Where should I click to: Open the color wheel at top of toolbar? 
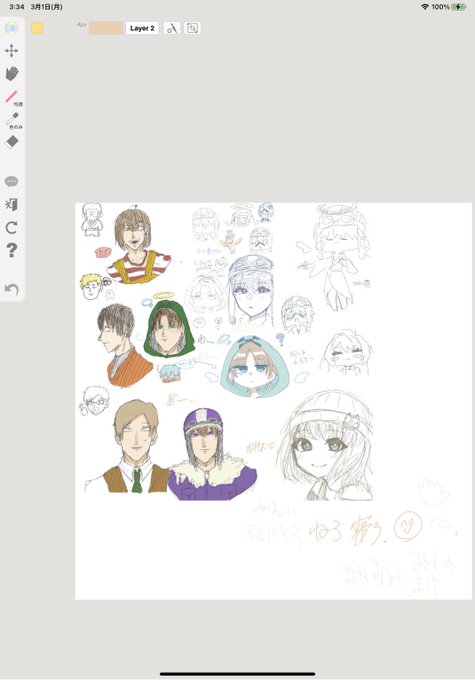point(11,28)
